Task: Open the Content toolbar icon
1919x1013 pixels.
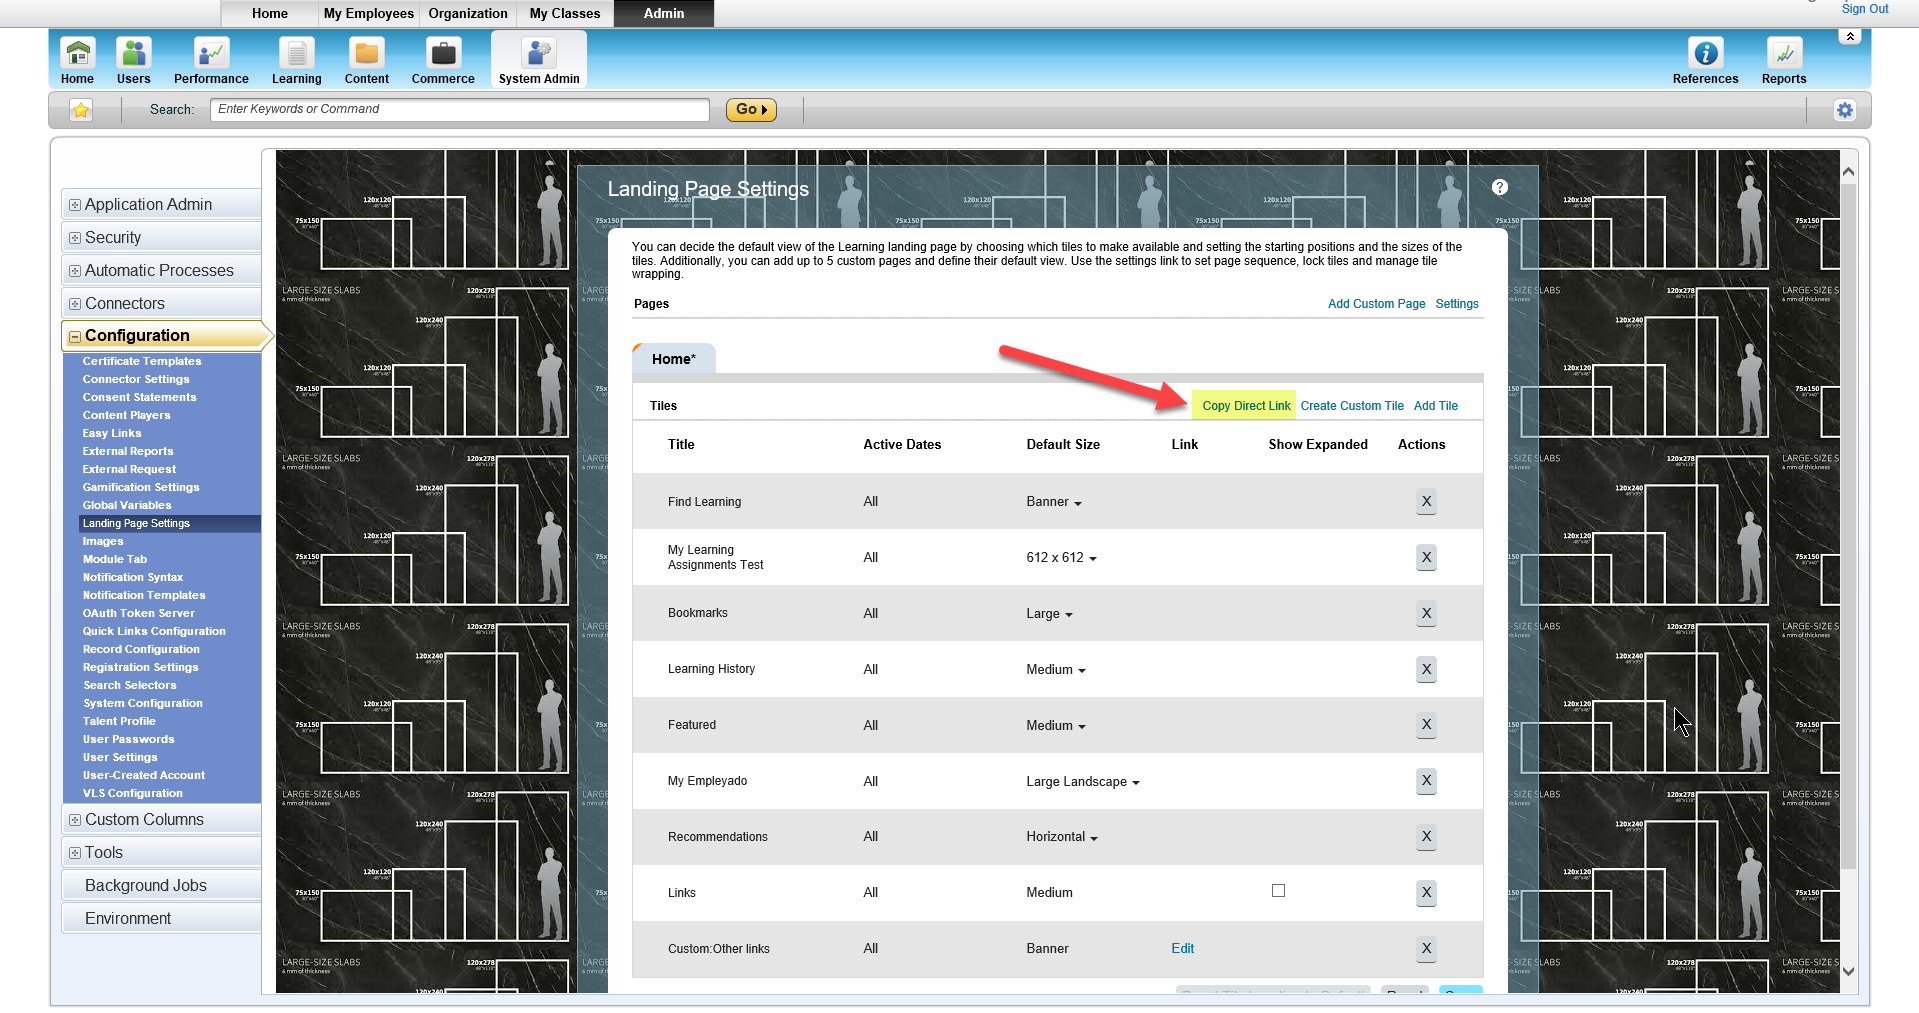Action: coord(366,60)
